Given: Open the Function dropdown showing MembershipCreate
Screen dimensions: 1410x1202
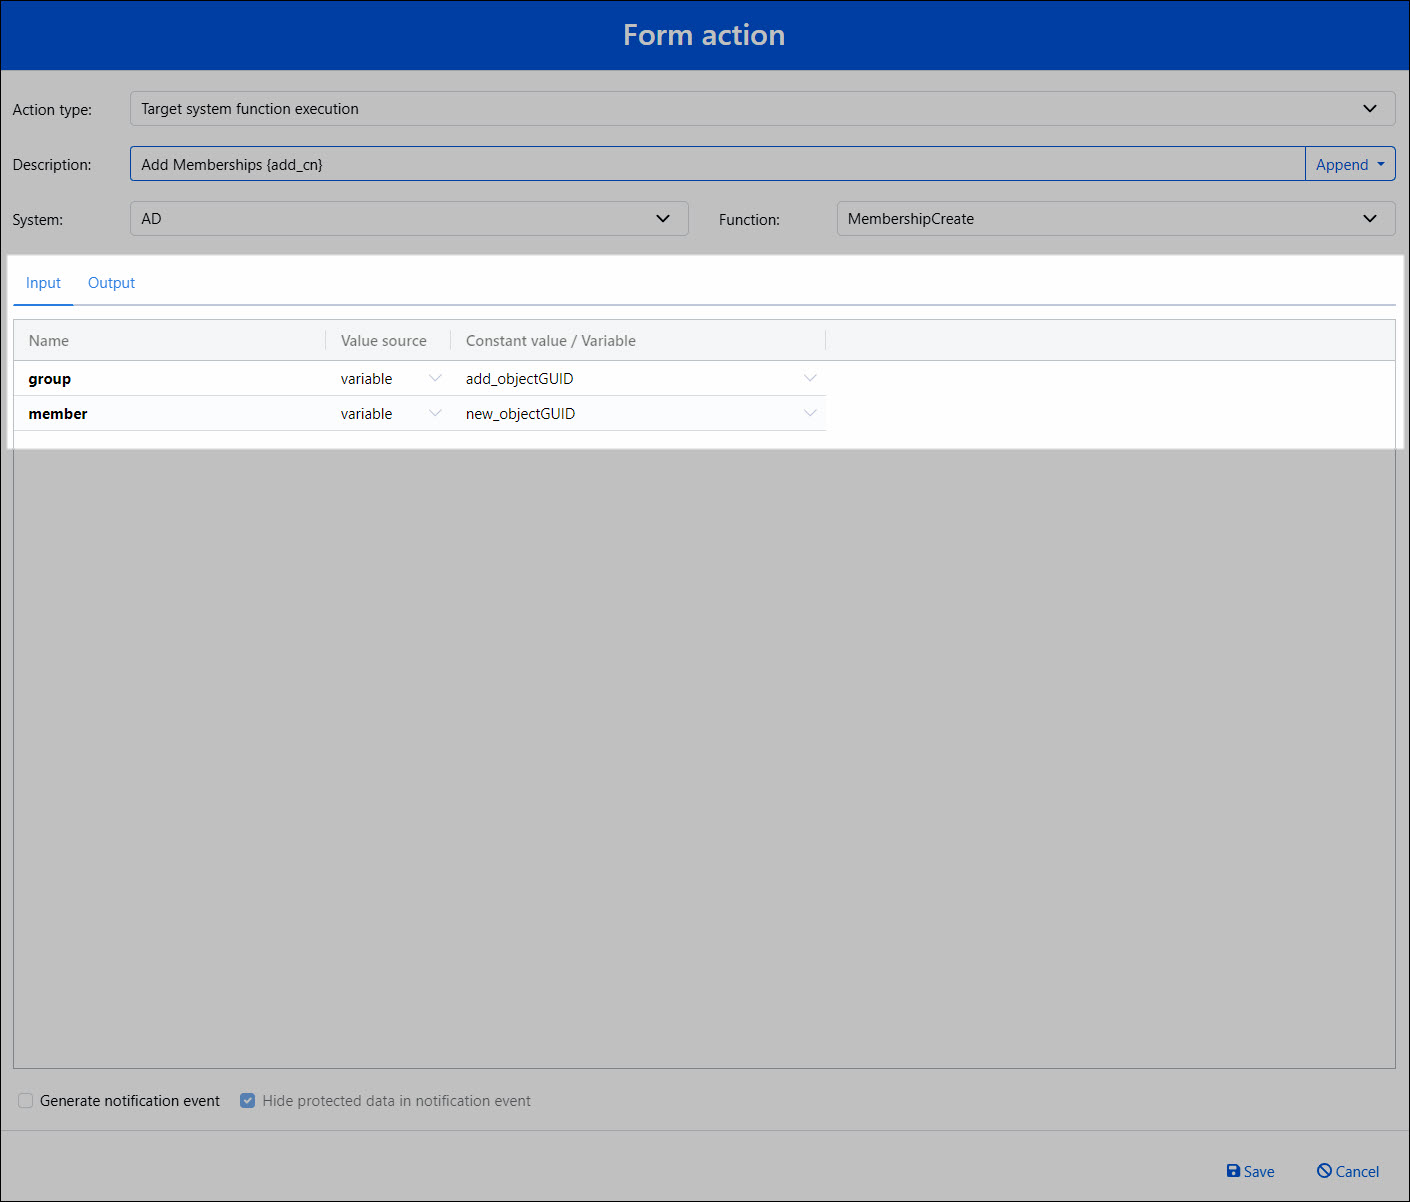Looking at the screenshot, I should 1115,219.
